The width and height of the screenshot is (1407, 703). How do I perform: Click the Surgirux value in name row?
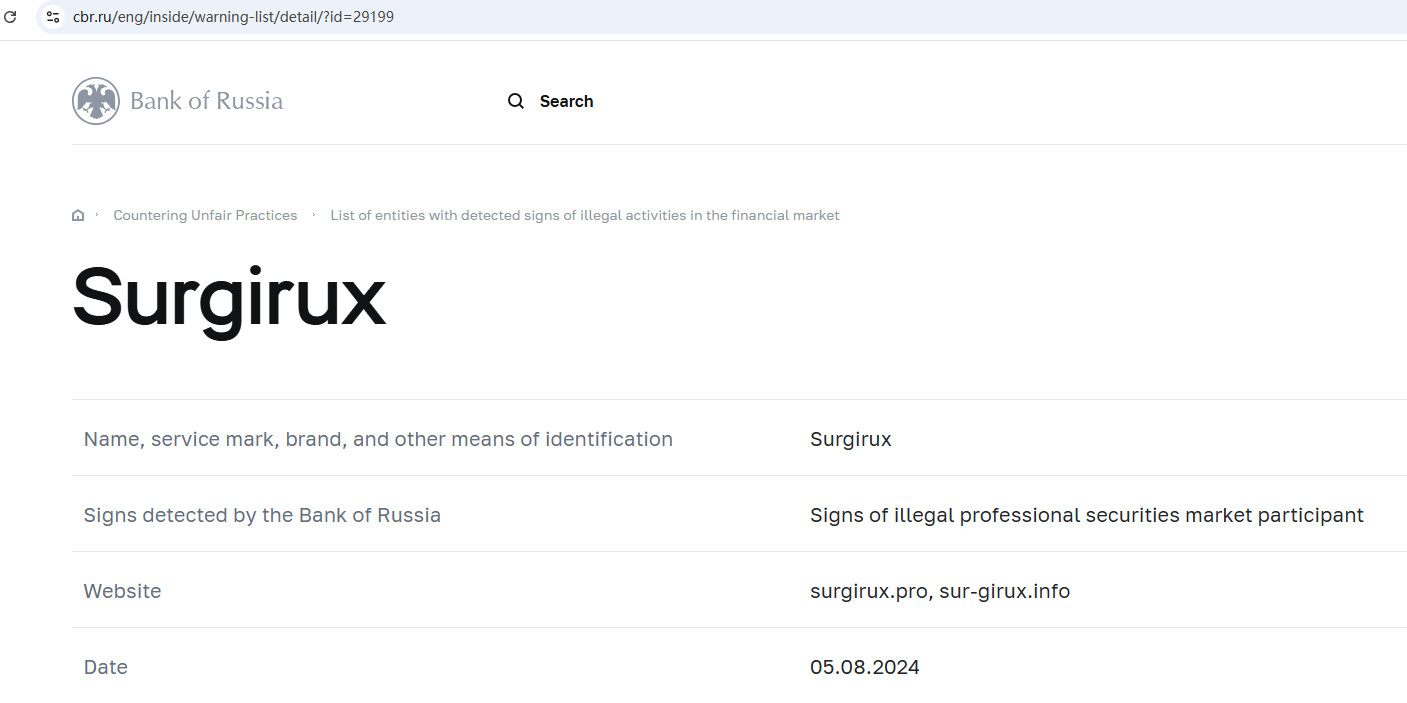point(850,439)
